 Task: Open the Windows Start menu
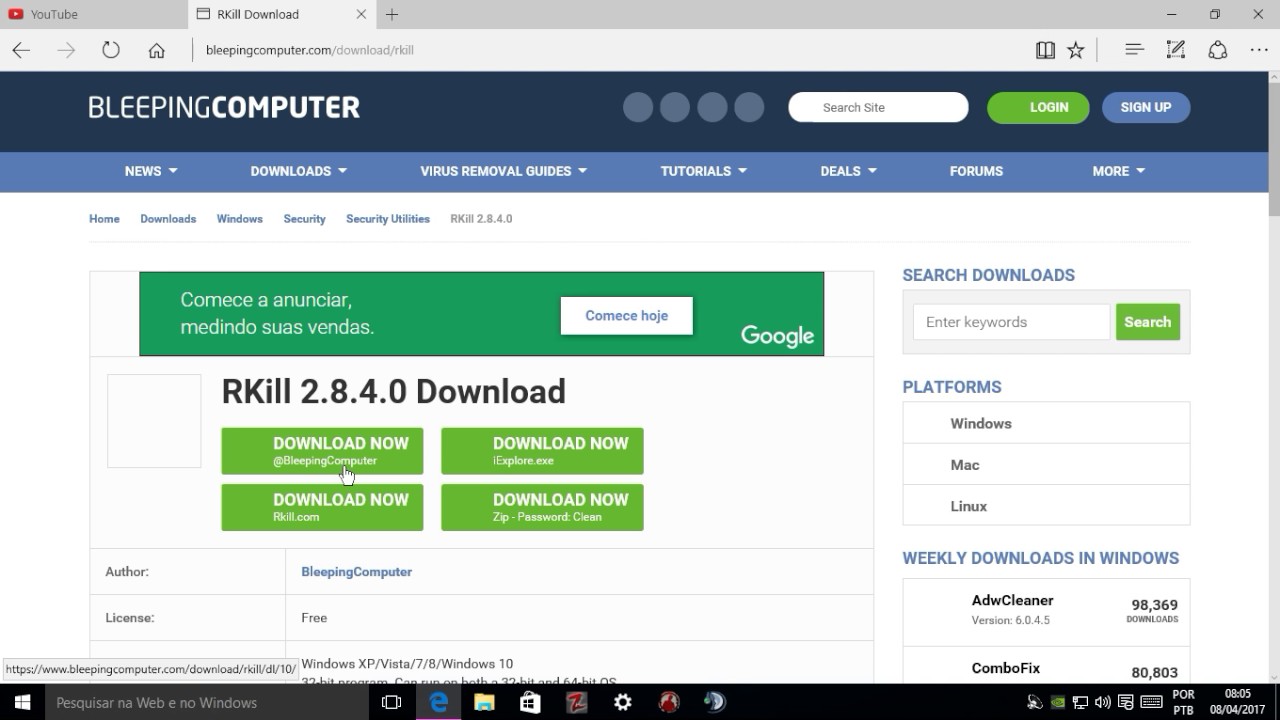click(x=22, y=702)
